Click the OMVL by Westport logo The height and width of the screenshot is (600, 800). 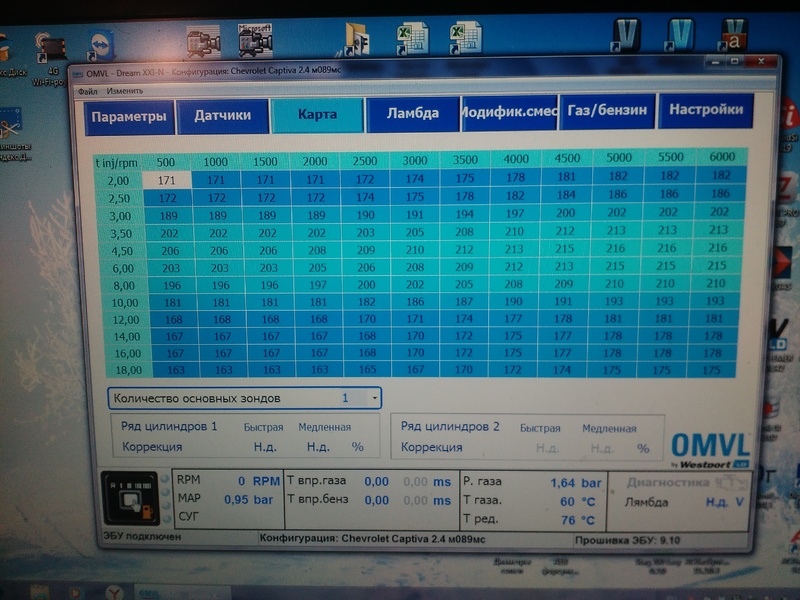point(710,450)
